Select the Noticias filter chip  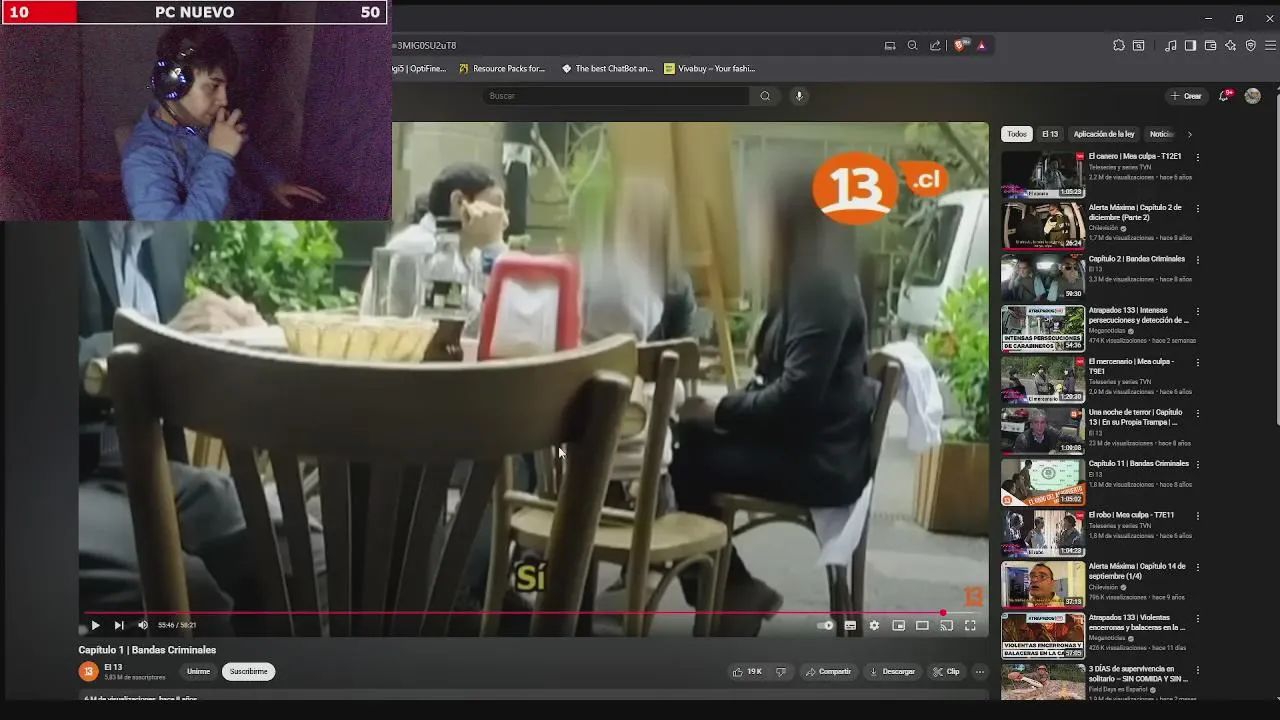click(x=1160, y=134)
